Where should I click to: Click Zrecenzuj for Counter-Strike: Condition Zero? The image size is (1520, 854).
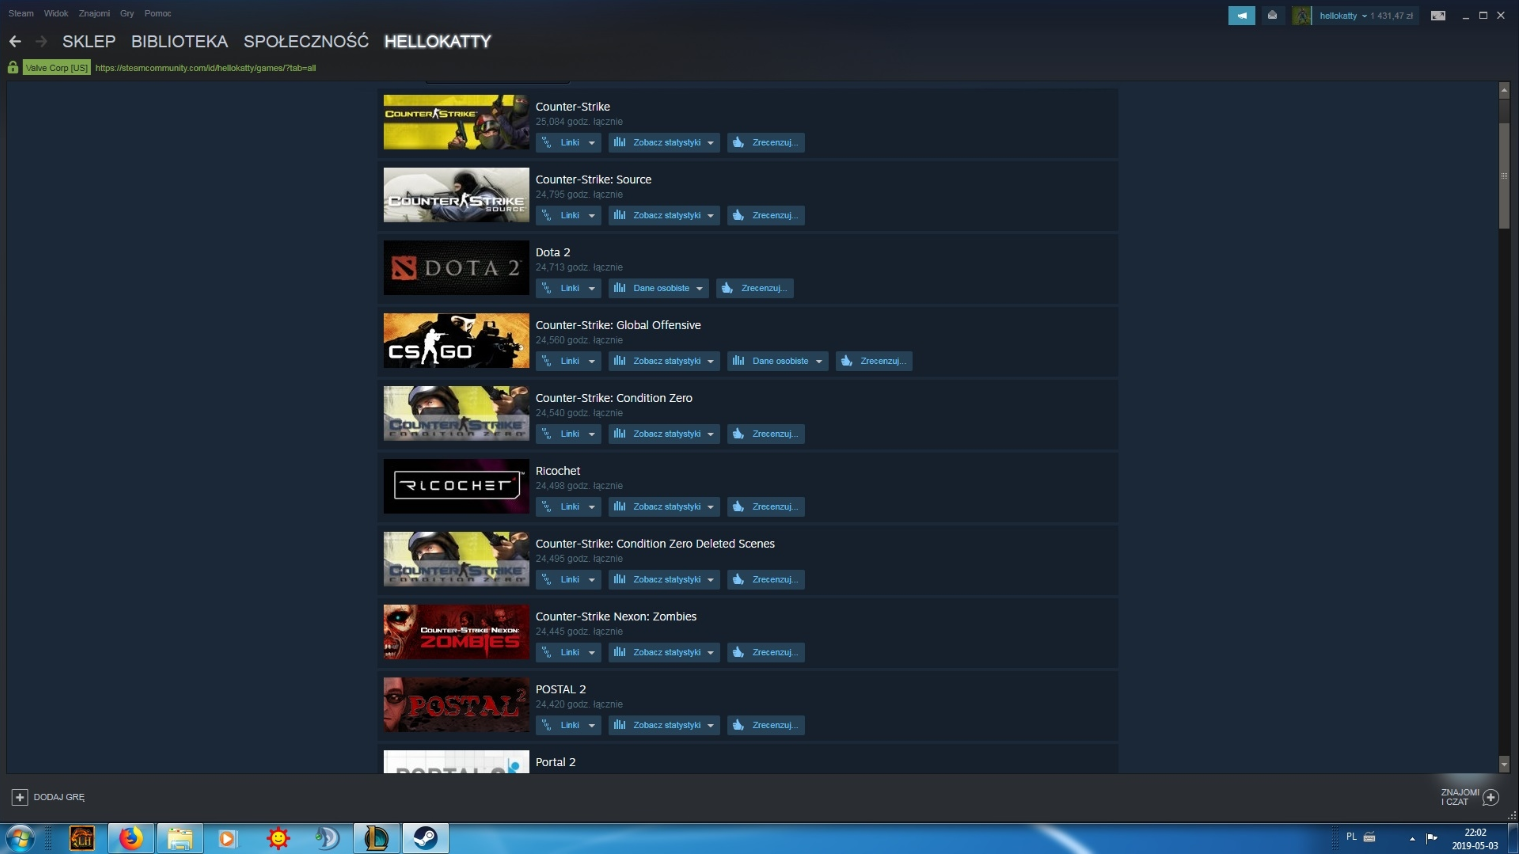(766, 434)
